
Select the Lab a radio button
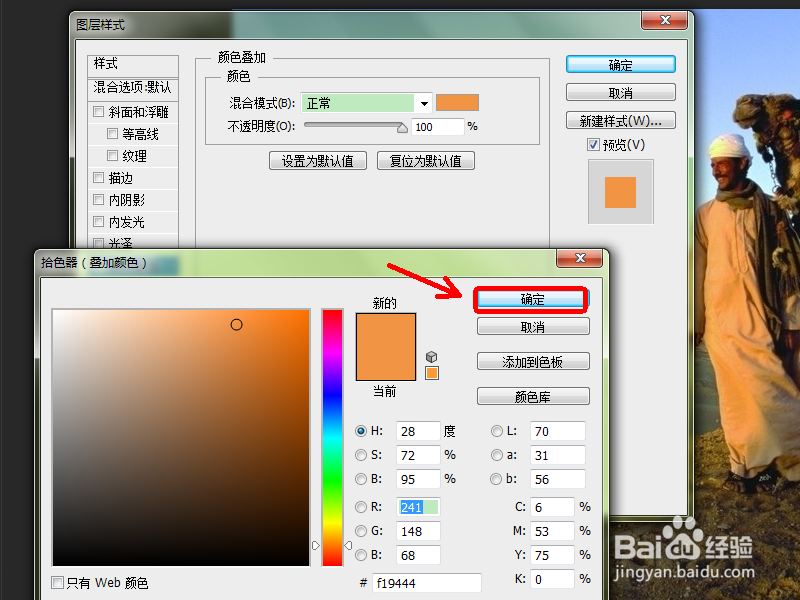496,455
